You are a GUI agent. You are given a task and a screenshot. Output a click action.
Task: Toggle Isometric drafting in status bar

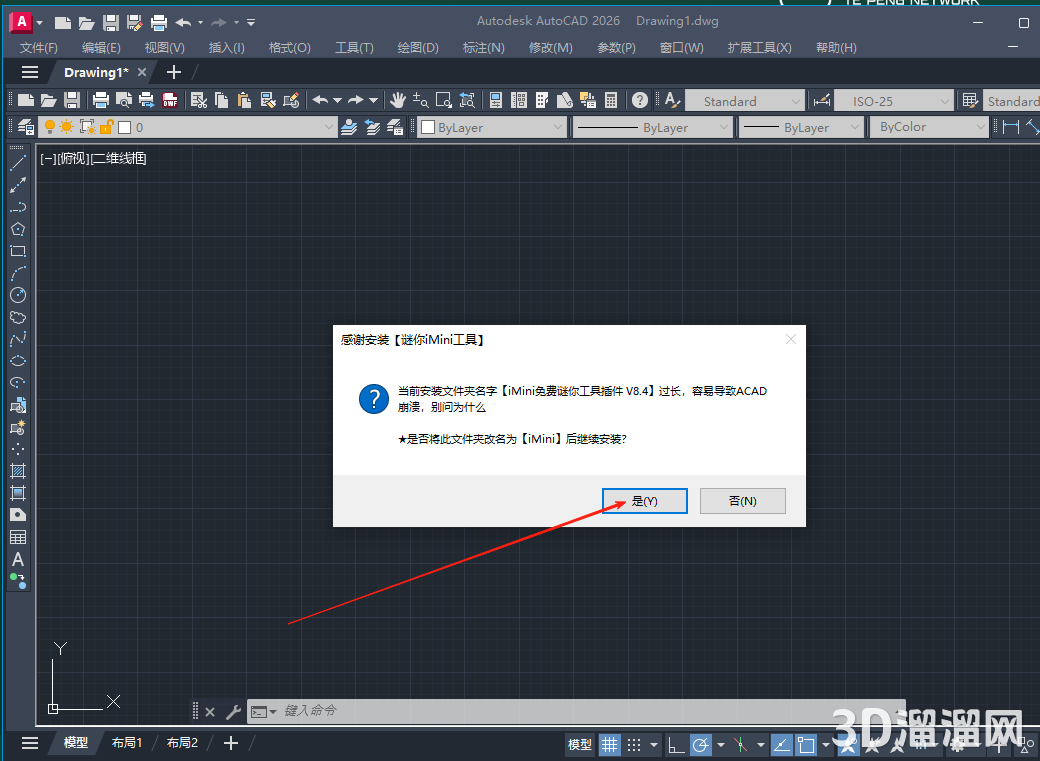tap(740, 744)
